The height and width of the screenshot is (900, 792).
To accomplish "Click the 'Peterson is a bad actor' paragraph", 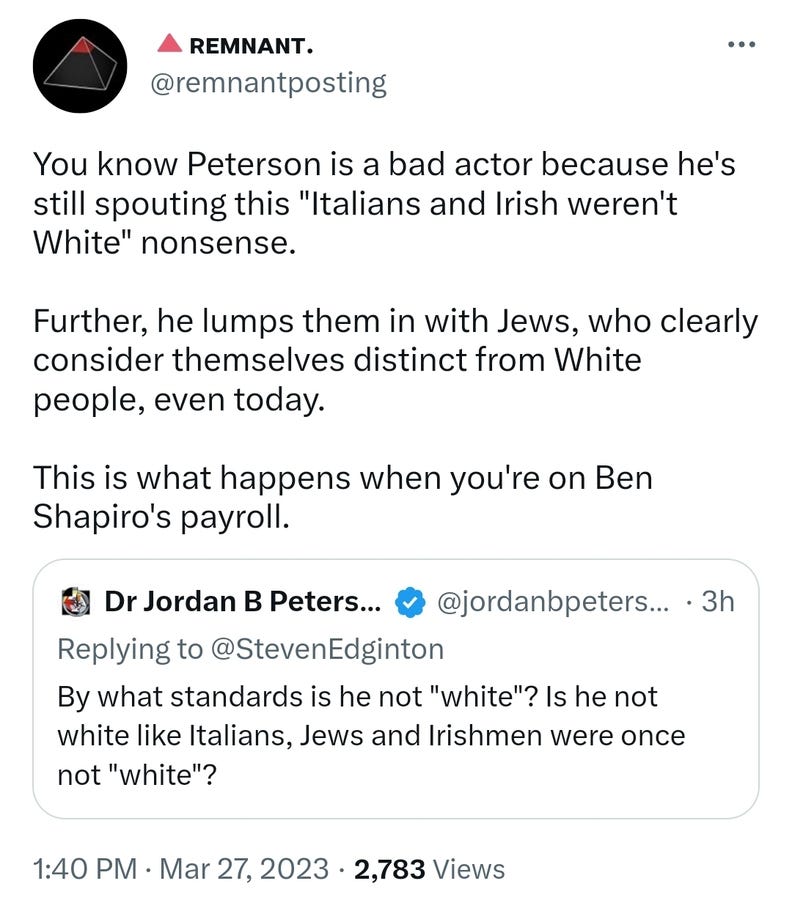I will (x=384, y=203).
